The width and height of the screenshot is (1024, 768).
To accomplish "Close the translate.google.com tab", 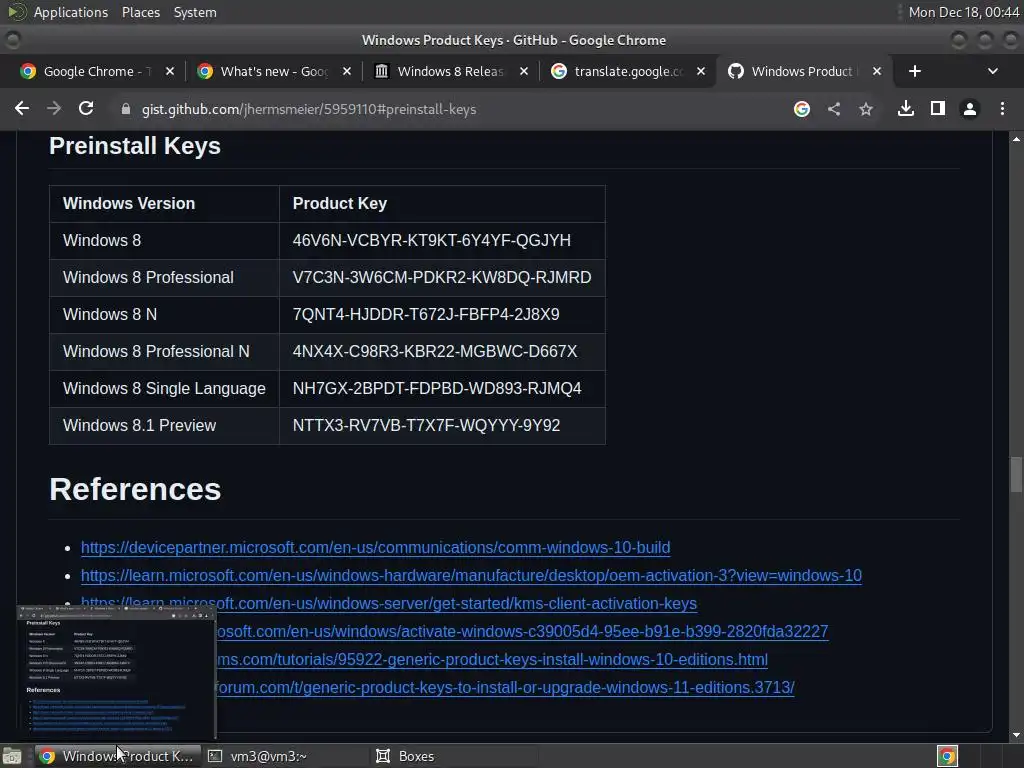I will pyautogui.click(x=701, y=71).
